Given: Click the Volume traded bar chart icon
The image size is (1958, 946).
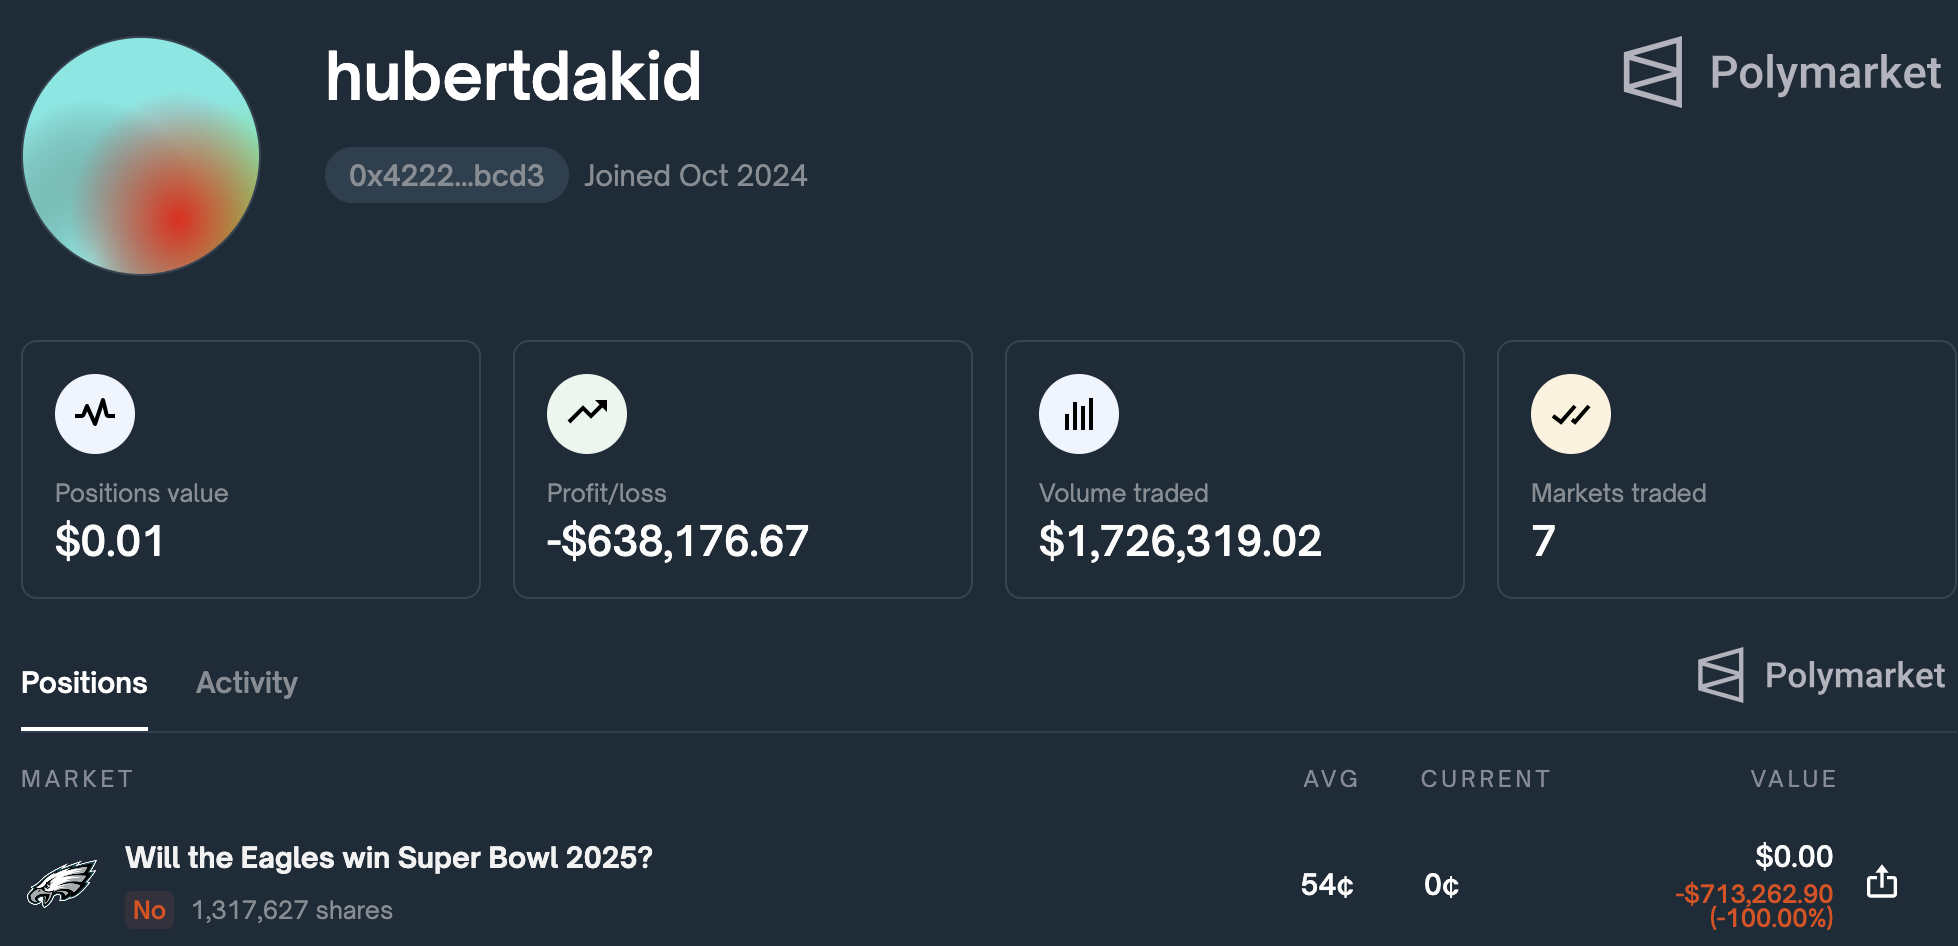Looking at the screenshot, I should pos(1078,413).
